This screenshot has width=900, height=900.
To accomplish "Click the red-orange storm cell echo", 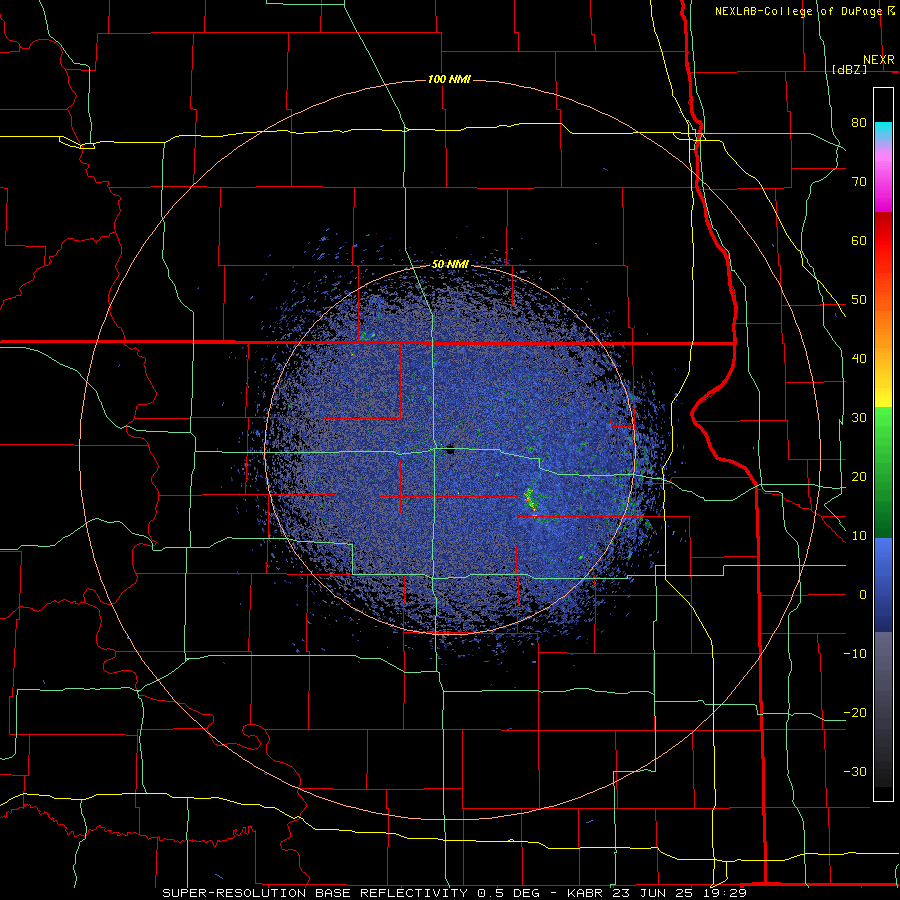I will [530, 501].
